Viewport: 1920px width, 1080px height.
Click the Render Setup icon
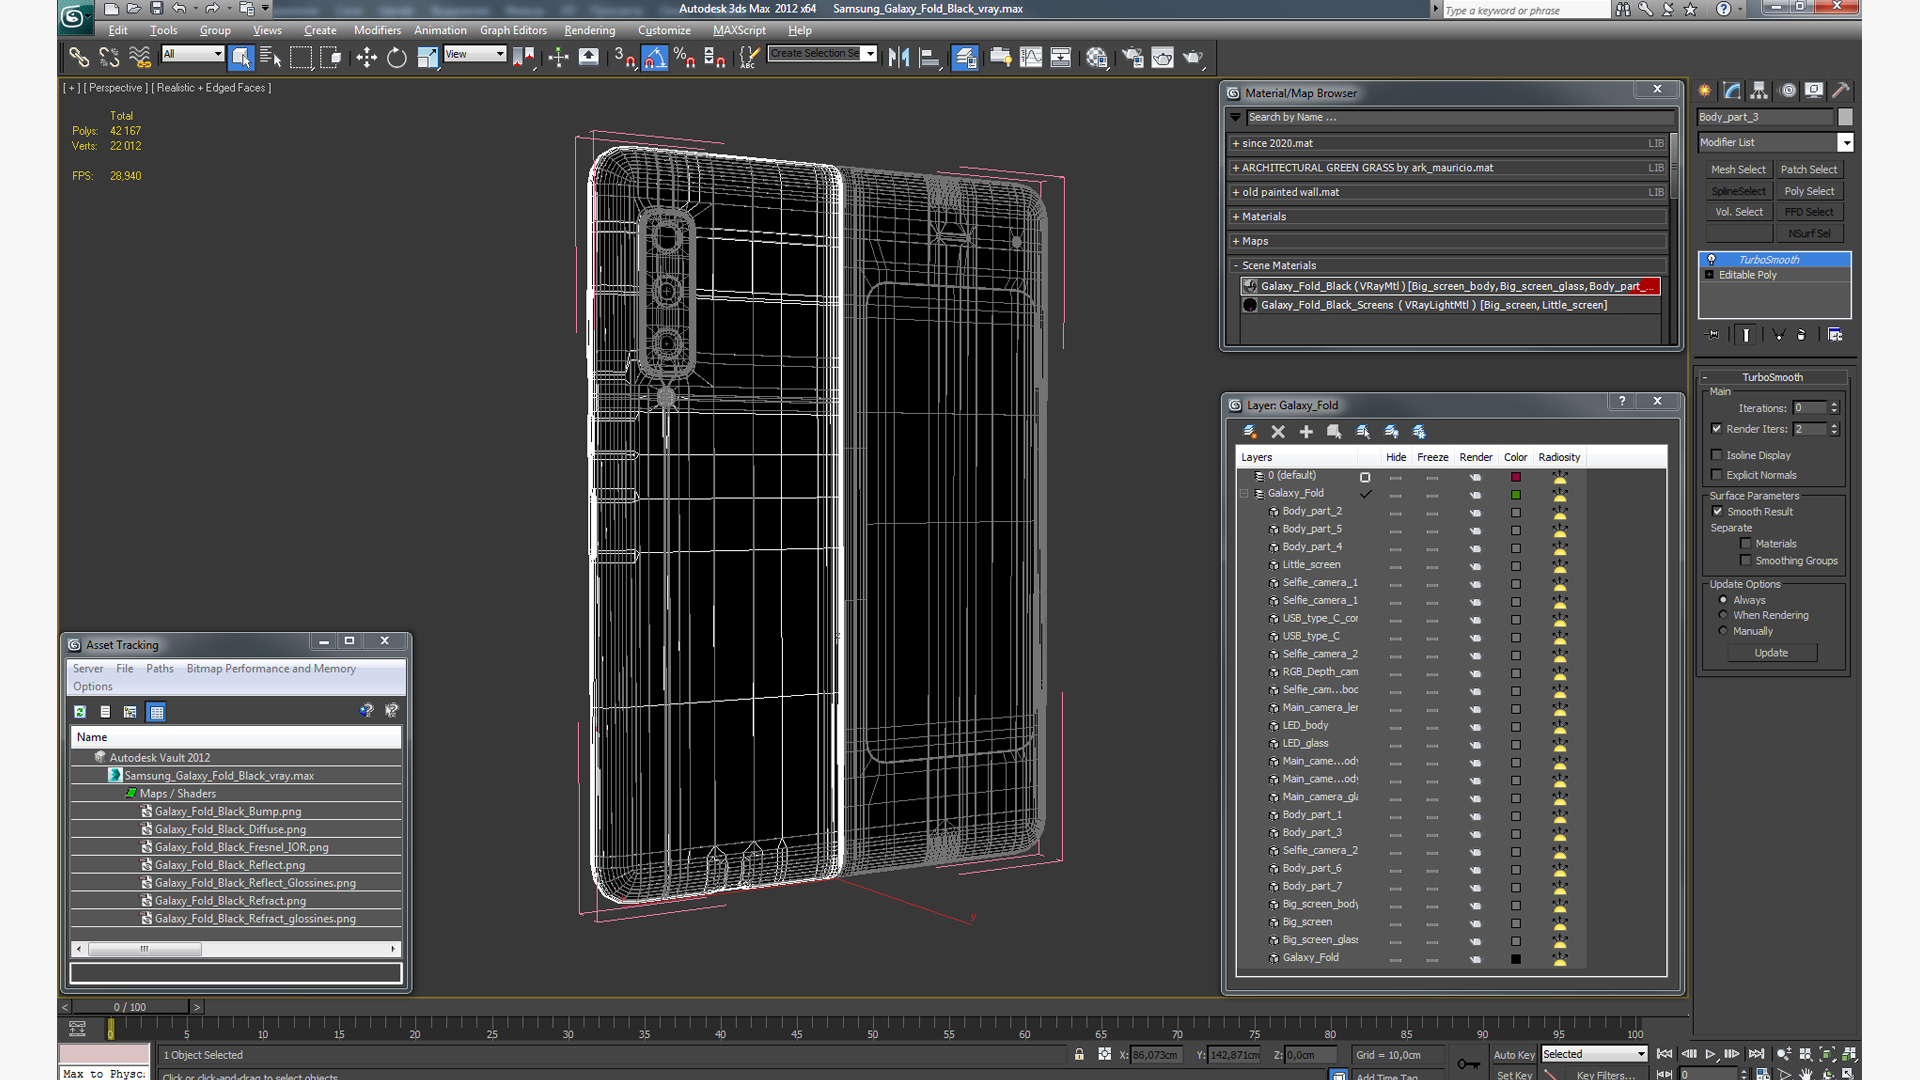click(x=1131, y=57)
